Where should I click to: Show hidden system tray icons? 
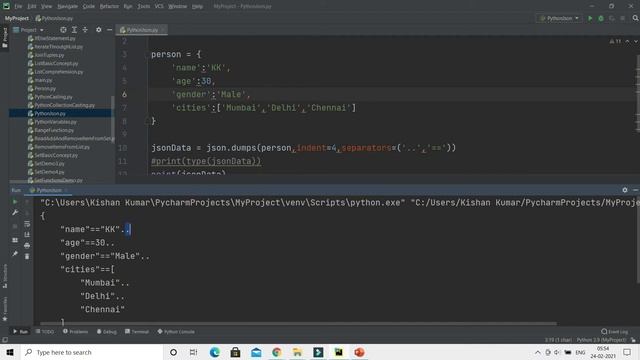(x=538, y=352)
